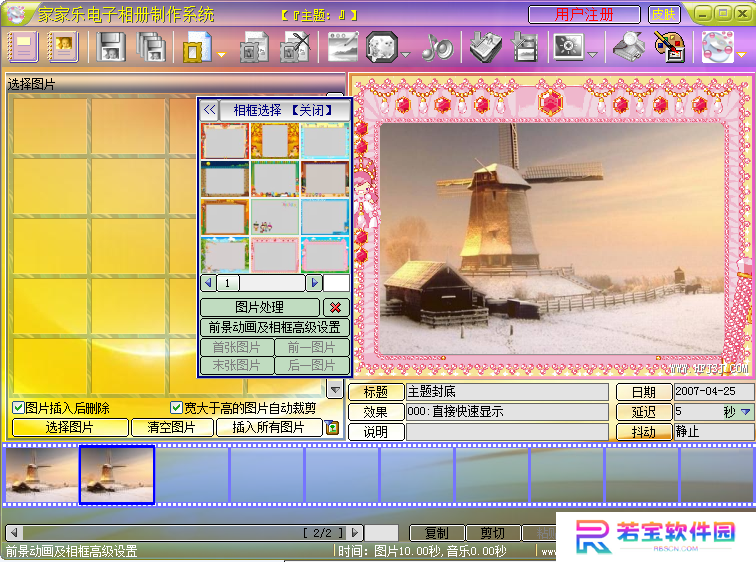Image resolution: width=756 pixels, height=562 pixels.
Task: Go to previous frame page arrow
Action: tap(208, 283)
